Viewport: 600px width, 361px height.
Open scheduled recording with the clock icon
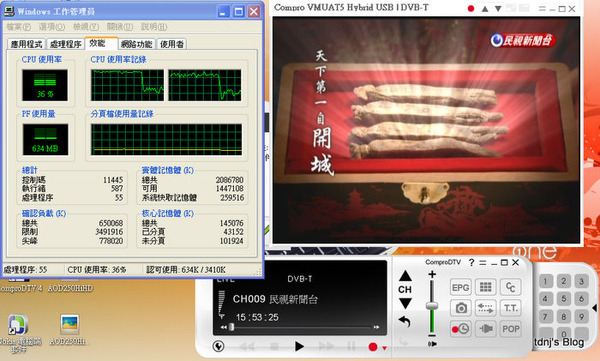pos(460,329)
